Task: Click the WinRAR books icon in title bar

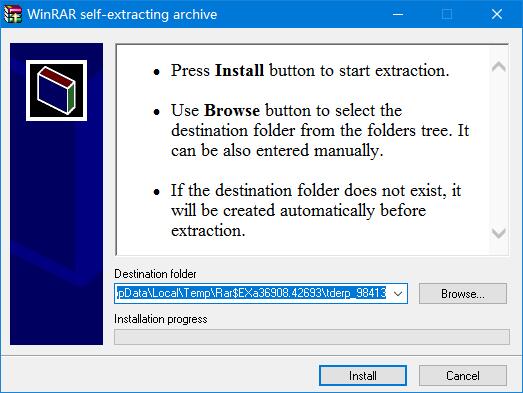Action: click(13, 14)
